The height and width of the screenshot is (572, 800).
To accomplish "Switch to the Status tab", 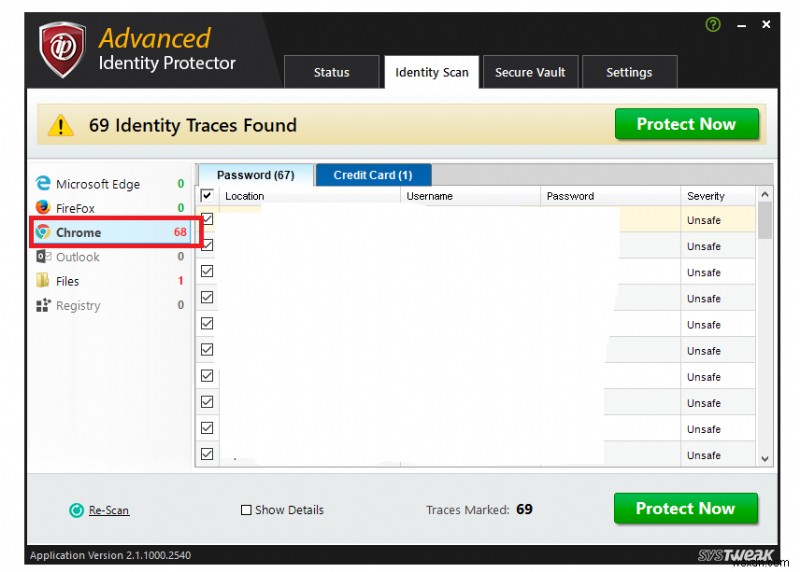I will tap(332, 72).
